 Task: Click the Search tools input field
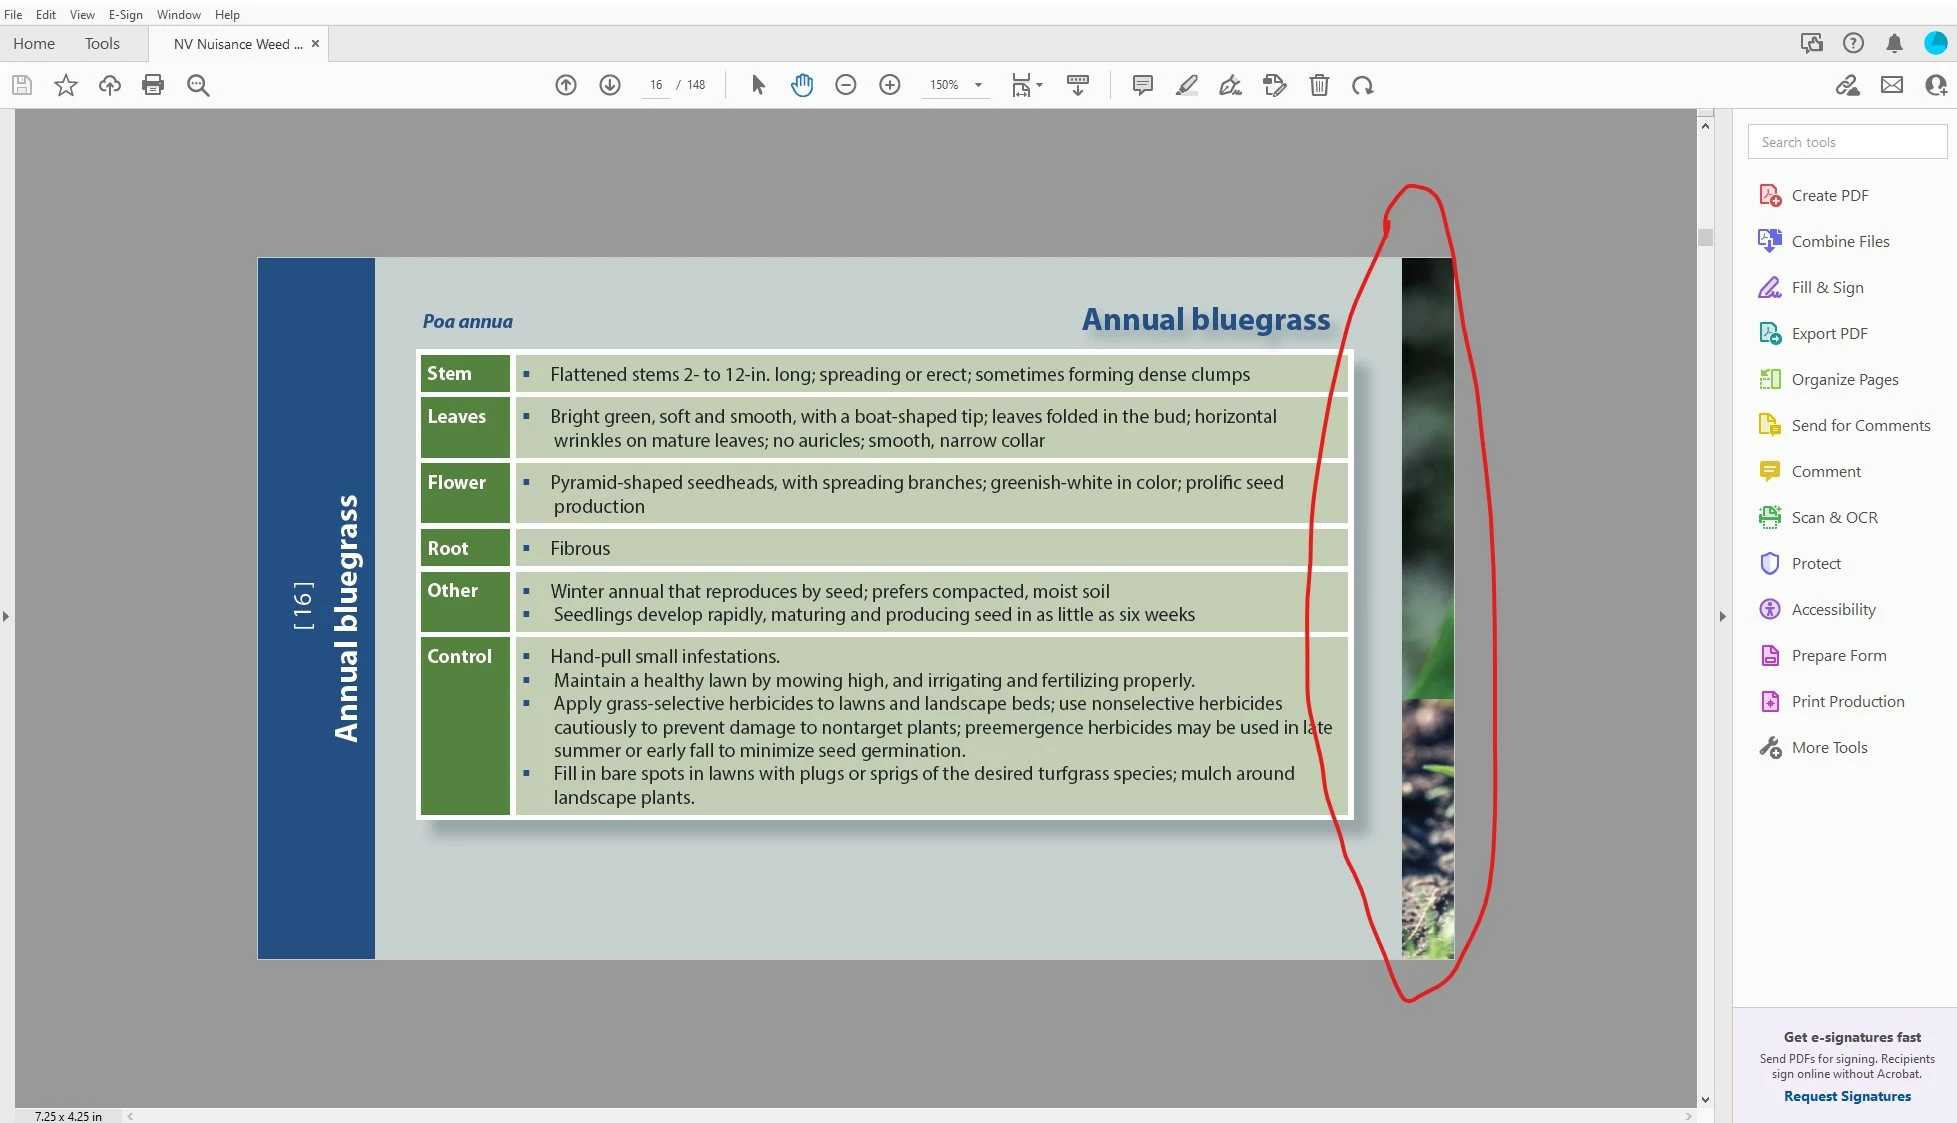click(x=1846, y=142)
